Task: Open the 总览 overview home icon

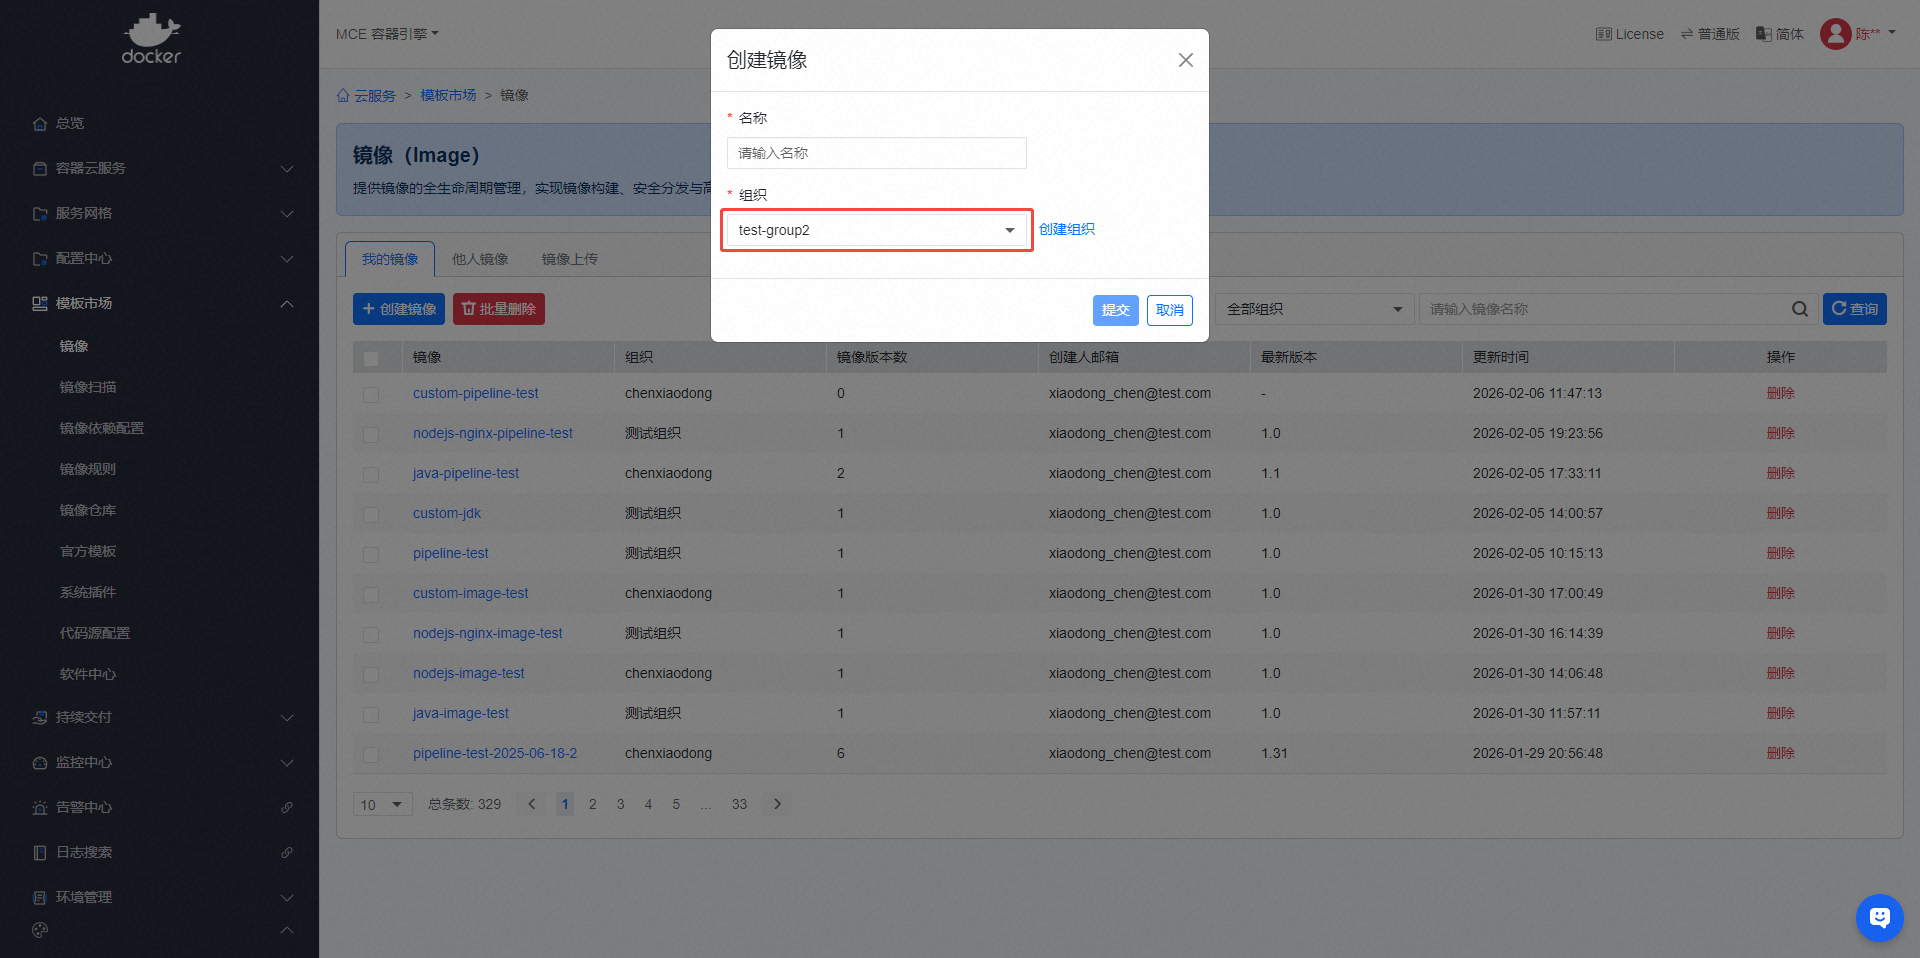Action: [40, 124]
